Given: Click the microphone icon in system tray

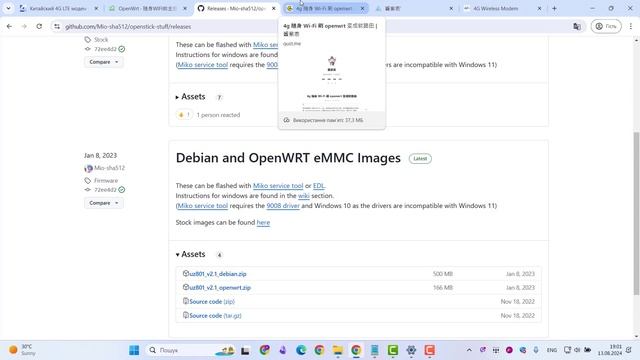Looking at the screenshot, I should [536, 350].
